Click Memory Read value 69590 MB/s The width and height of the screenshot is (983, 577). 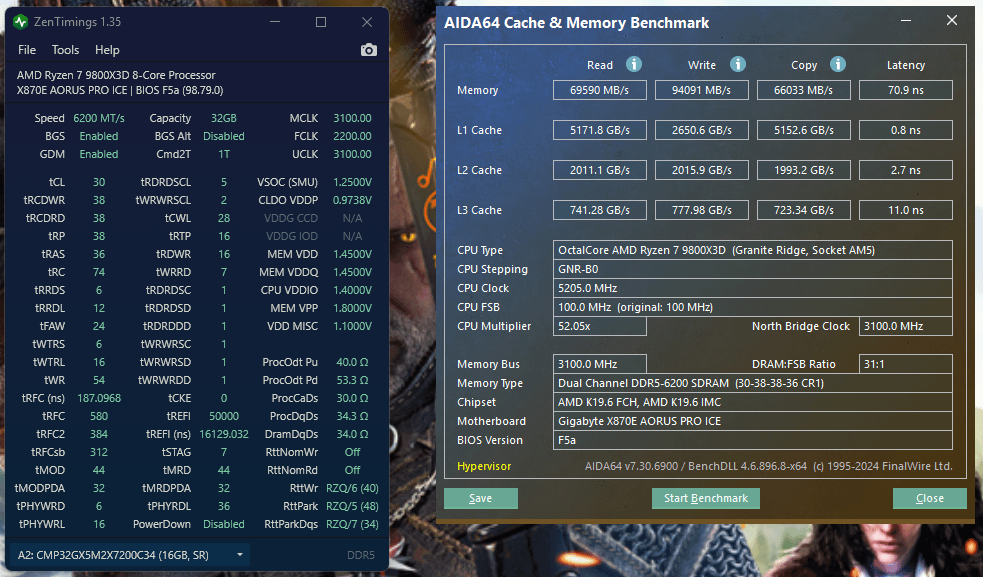599,90
